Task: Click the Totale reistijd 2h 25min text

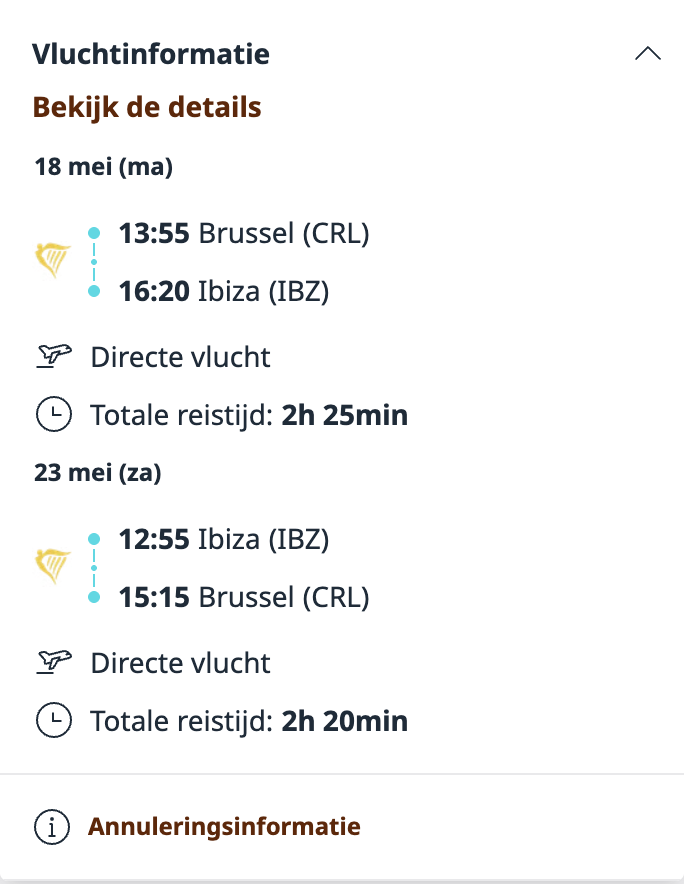Action: [x=248, y=414]
